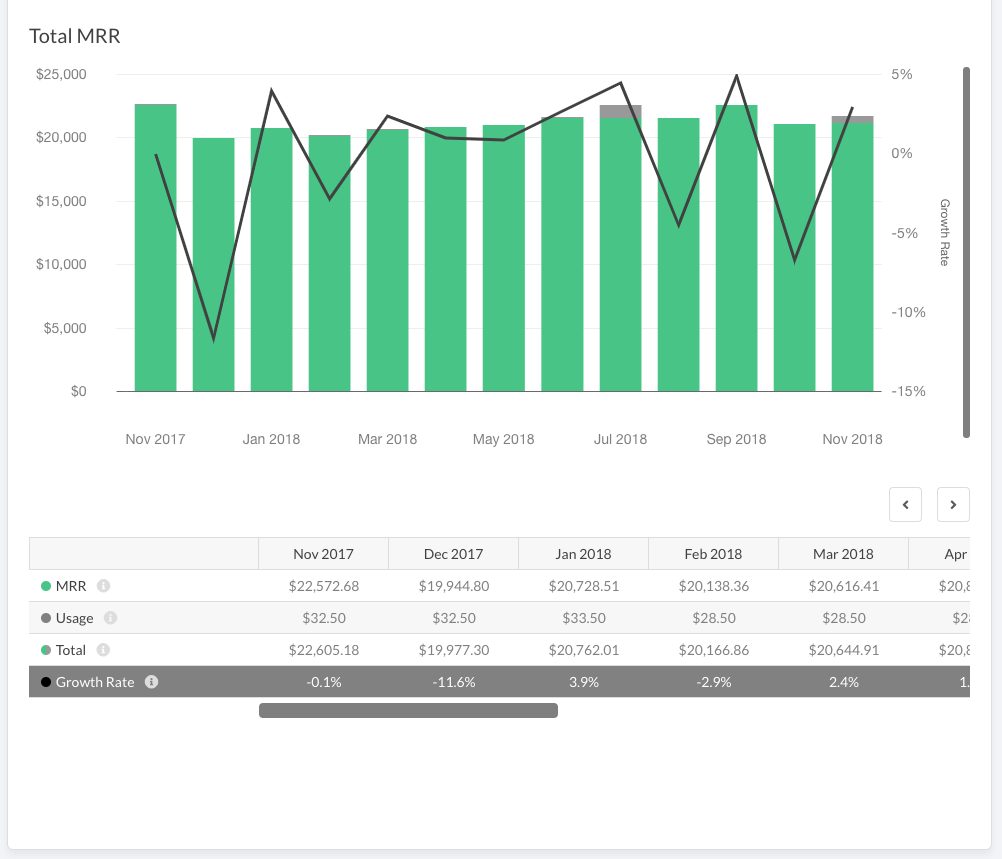Click the Sep 2018 growth rate line peak
Image resolution: width=1002 pixels, height=859 pixels.
coord(737,76)
